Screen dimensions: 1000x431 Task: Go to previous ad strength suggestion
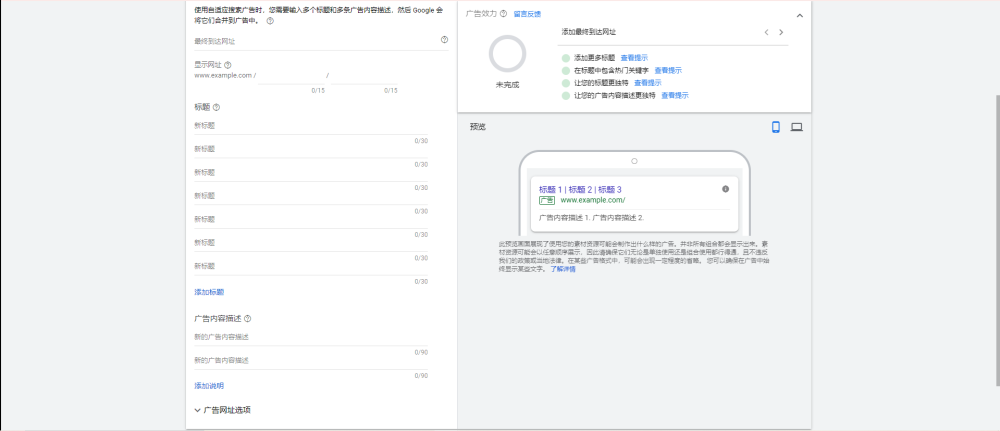coord(766,33)
